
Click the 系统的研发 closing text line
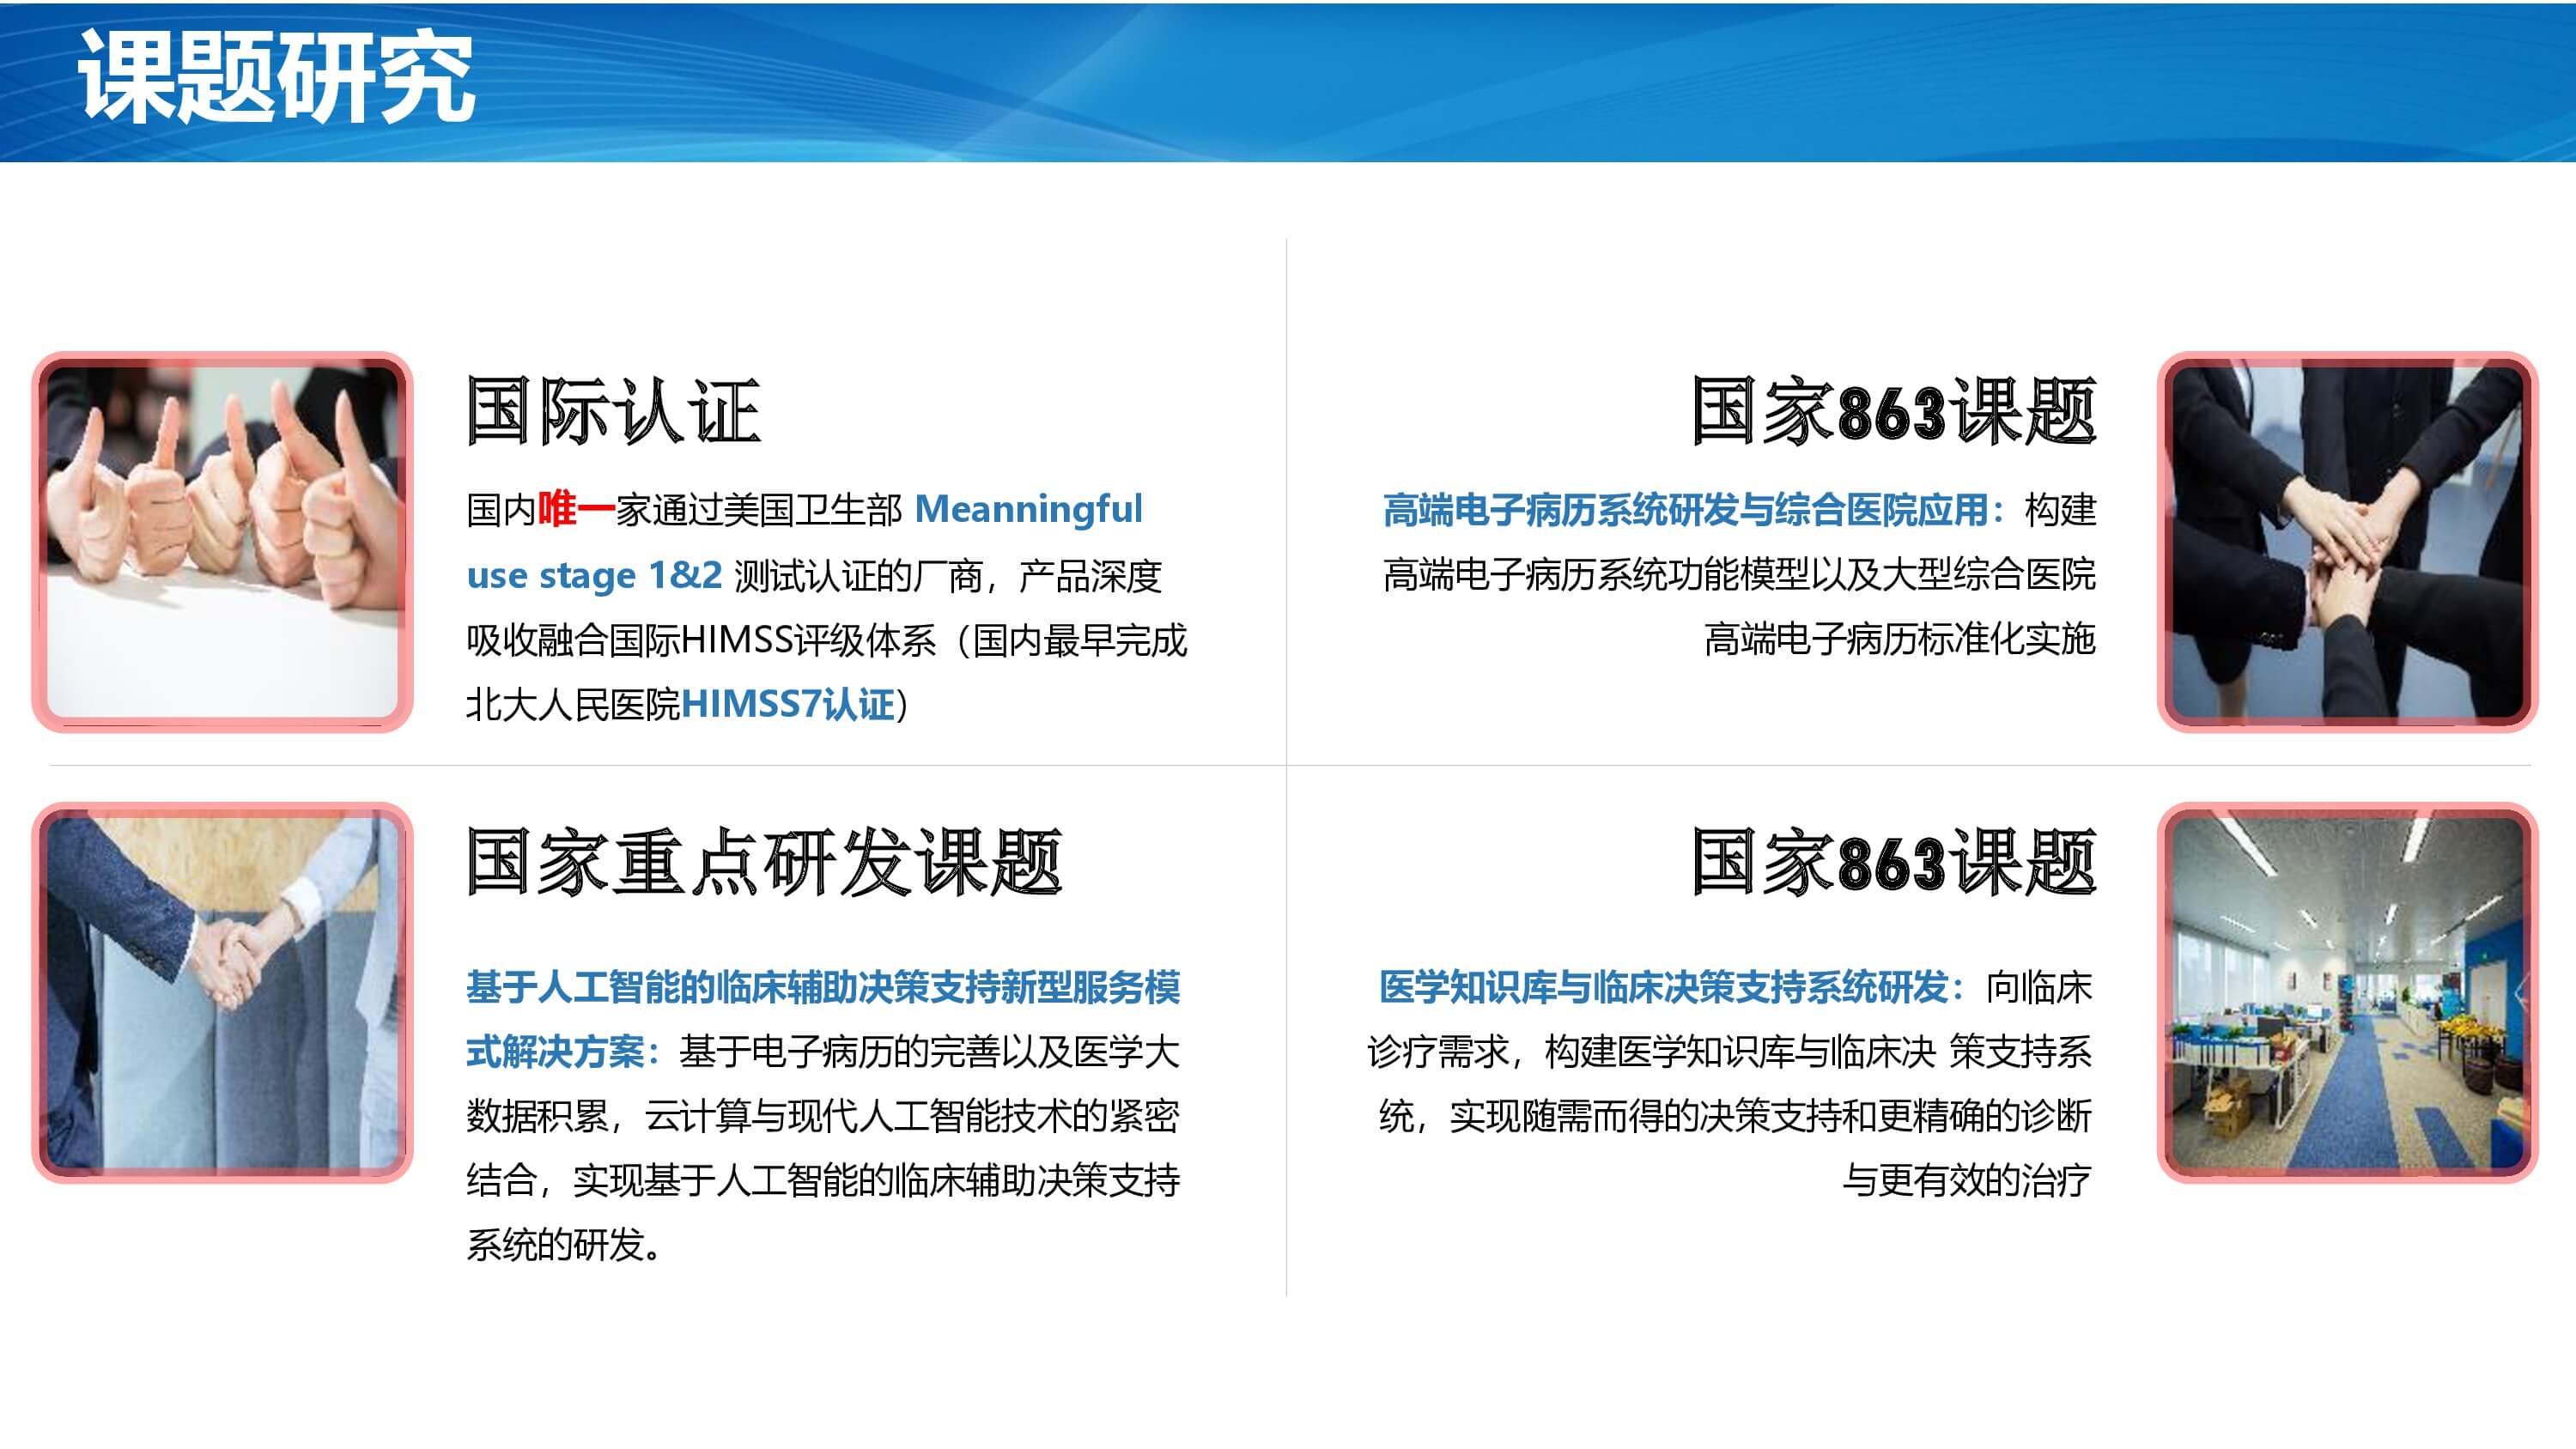coord(562,1246)
